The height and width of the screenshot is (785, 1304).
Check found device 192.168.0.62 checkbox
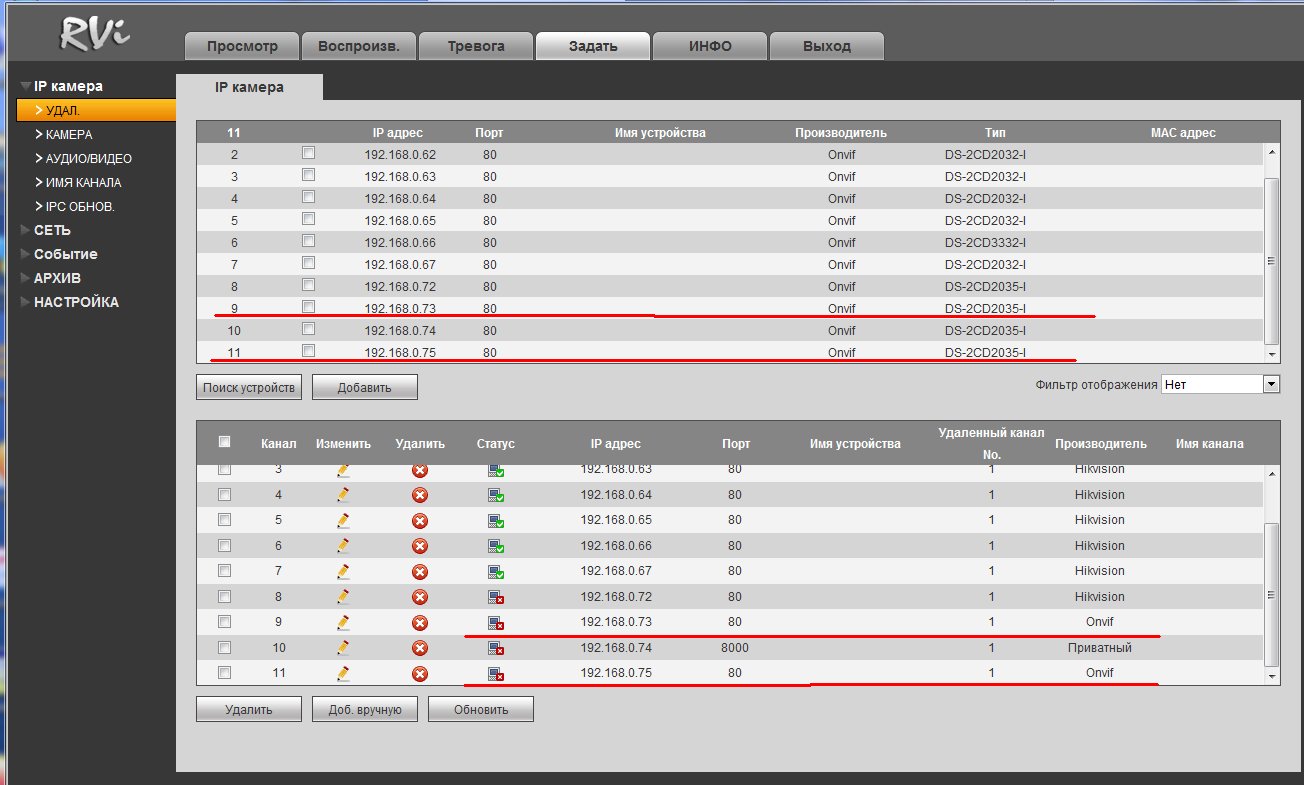pyautogui.click(x=308, y=153)
